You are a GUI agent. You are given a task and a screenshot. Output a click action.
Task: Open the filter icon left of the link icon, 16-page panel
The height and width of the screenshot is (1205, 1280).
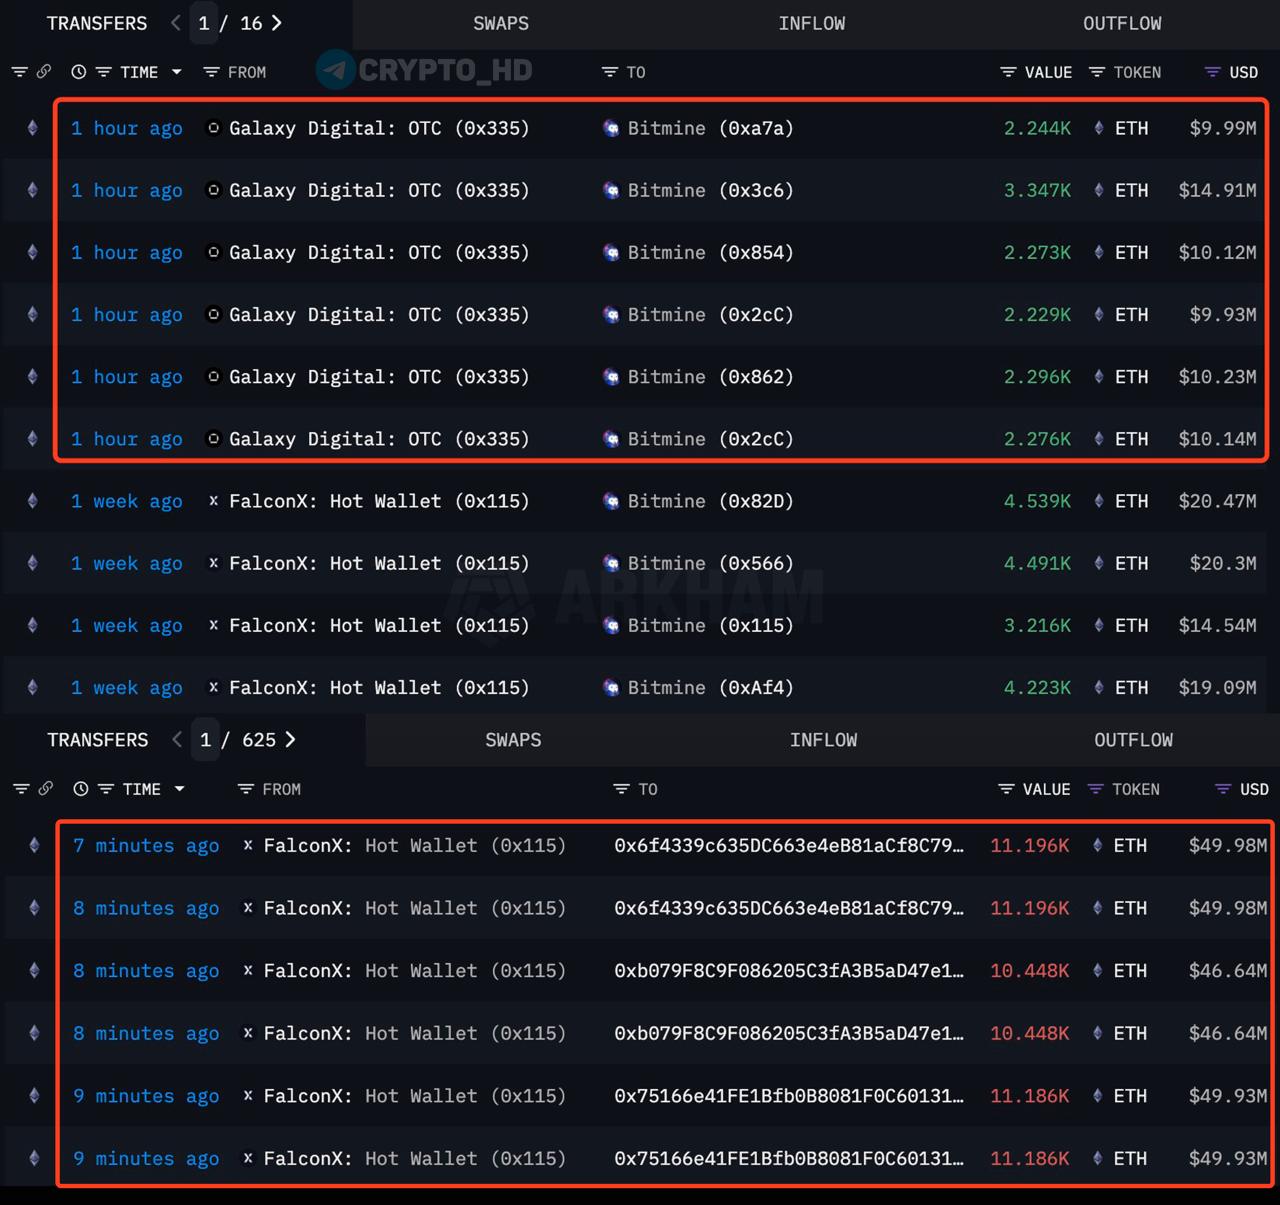point(19,72)
